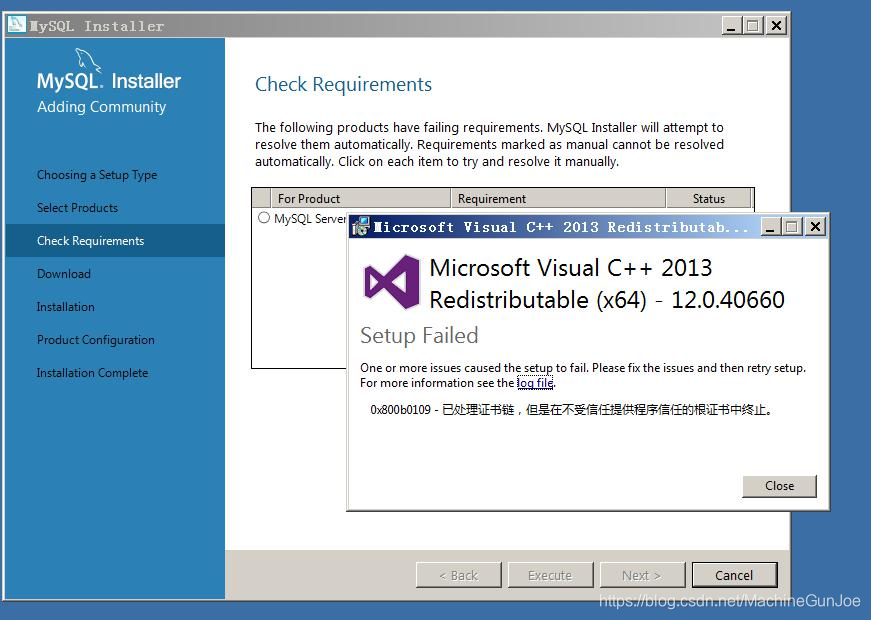Click the 0x800b0109 error message text
The image size is (871, 620).
(x=571, y=410)
